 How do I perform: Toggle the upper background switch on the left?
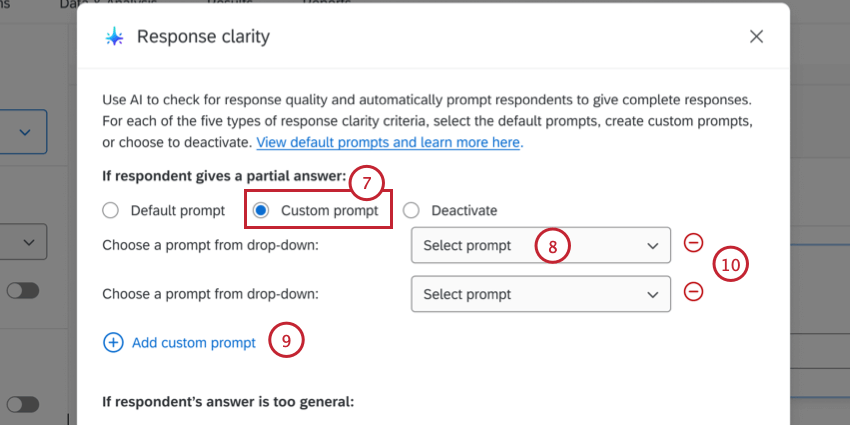(x=21, y=290)
